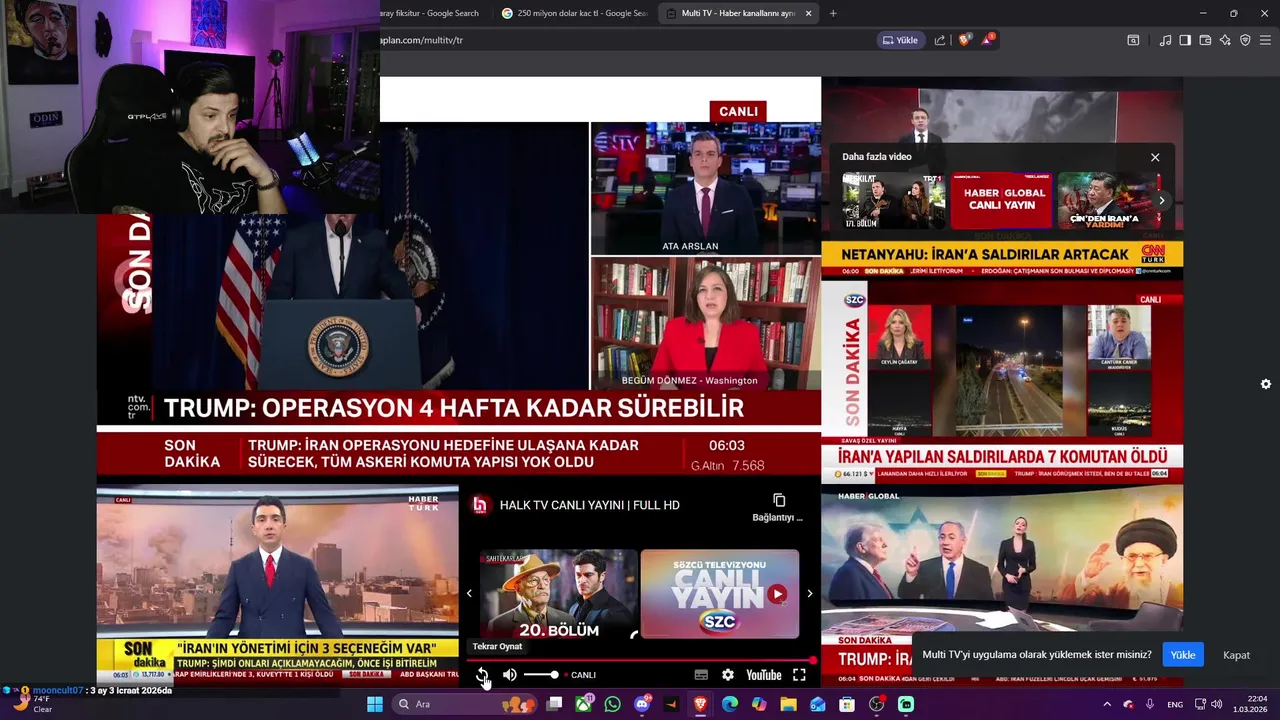Open Brave browser taskbar icon
This screenshot has height=720, width=1280.
(x=700, y=704)
